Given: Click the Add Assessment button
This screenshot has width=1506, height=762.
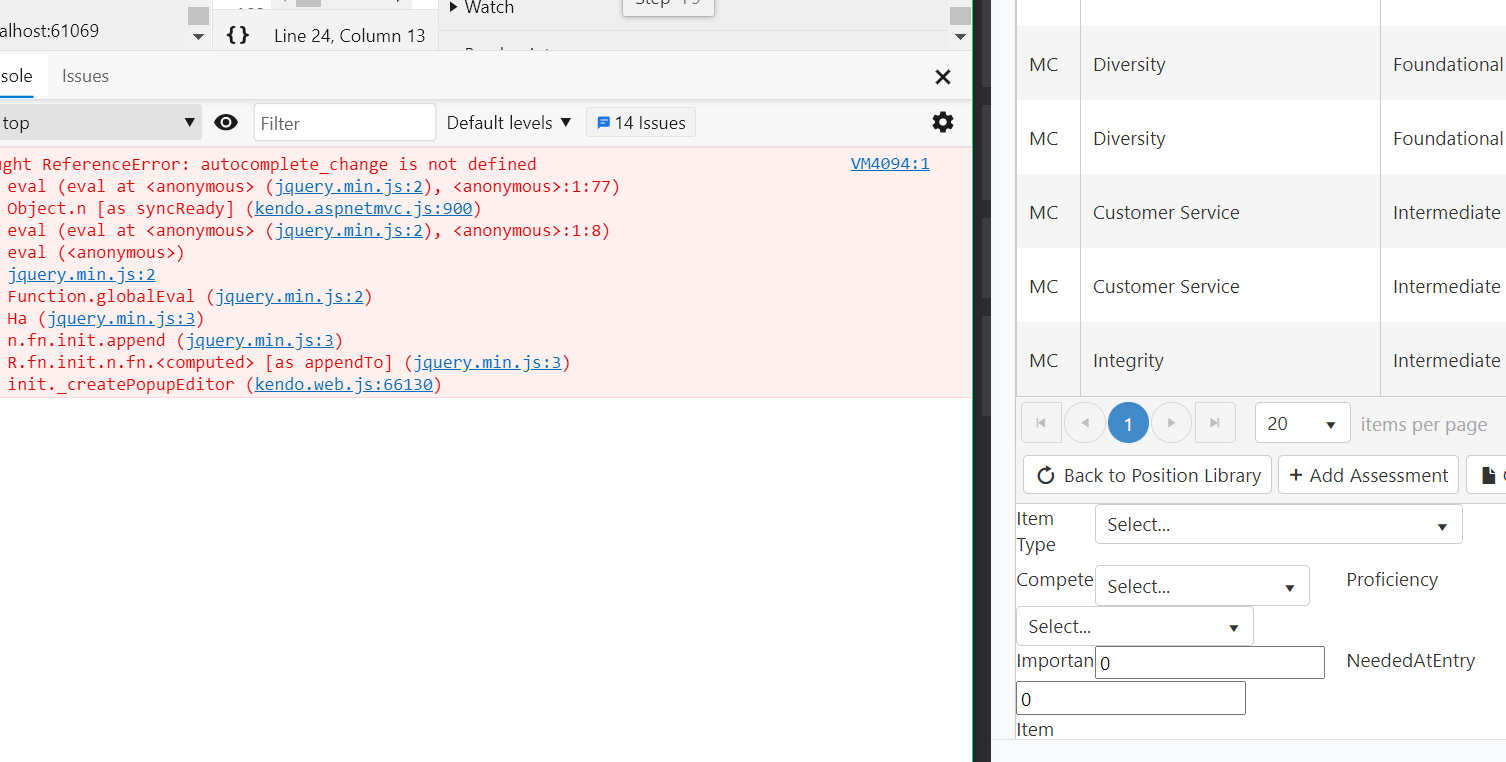Looking at the screenshot, I should 1368,475.
